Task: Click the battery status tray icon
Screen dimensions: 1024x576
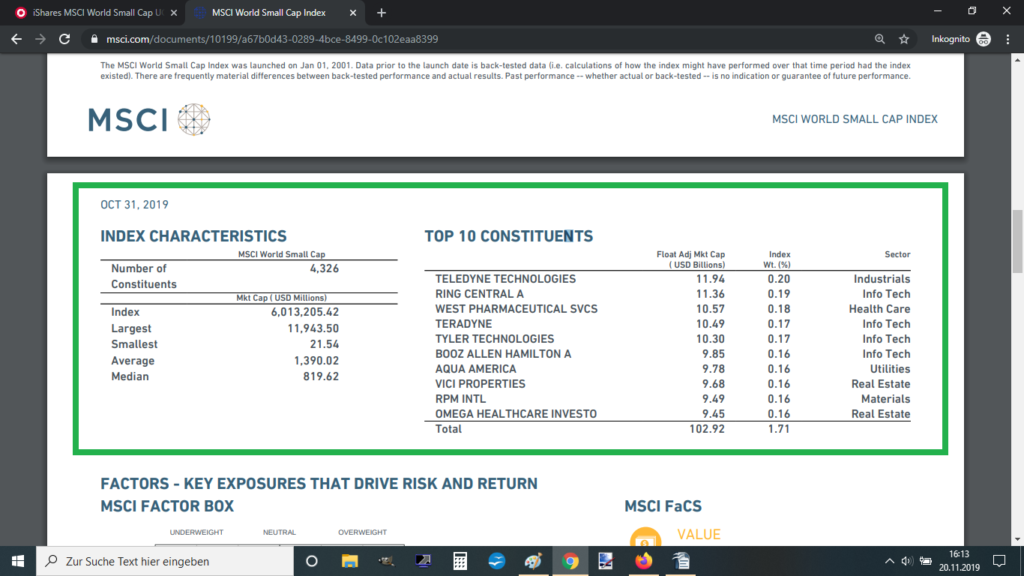Action: [x=925, y=561]
